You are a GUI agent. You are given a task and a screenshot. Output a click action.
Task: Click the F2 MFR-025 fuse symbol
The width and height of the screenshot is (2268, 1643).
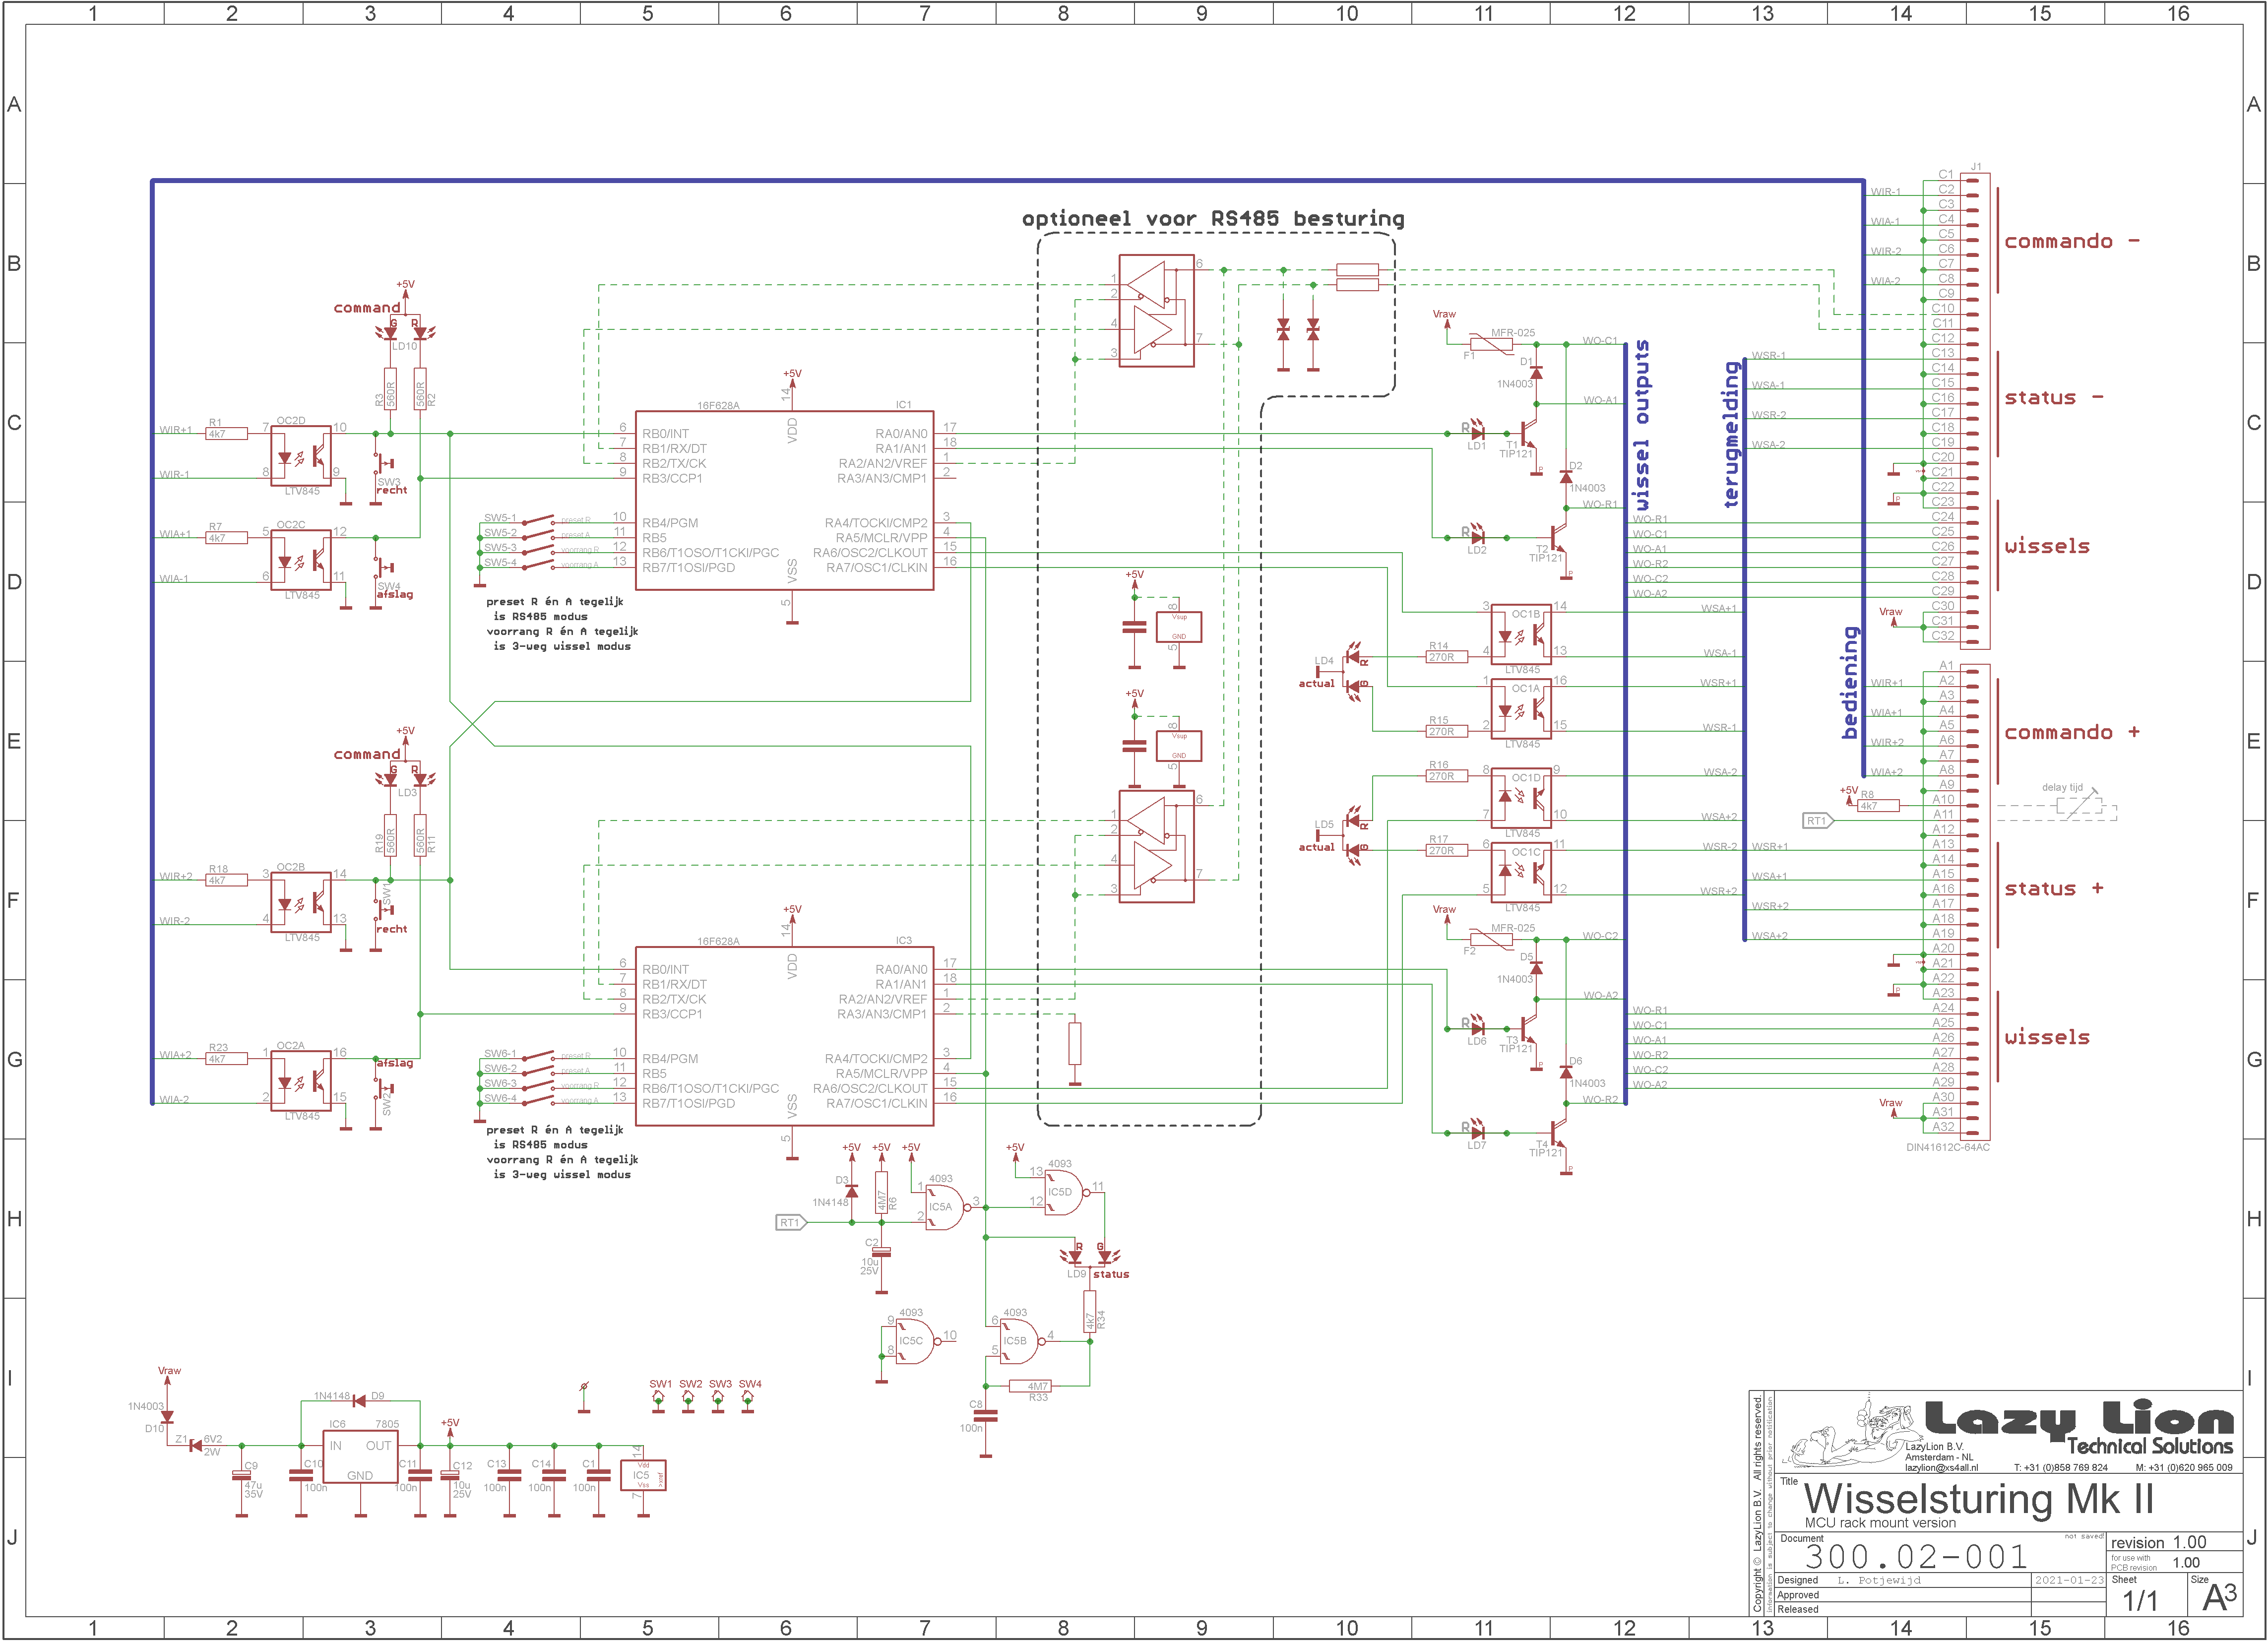point(1491,939)
